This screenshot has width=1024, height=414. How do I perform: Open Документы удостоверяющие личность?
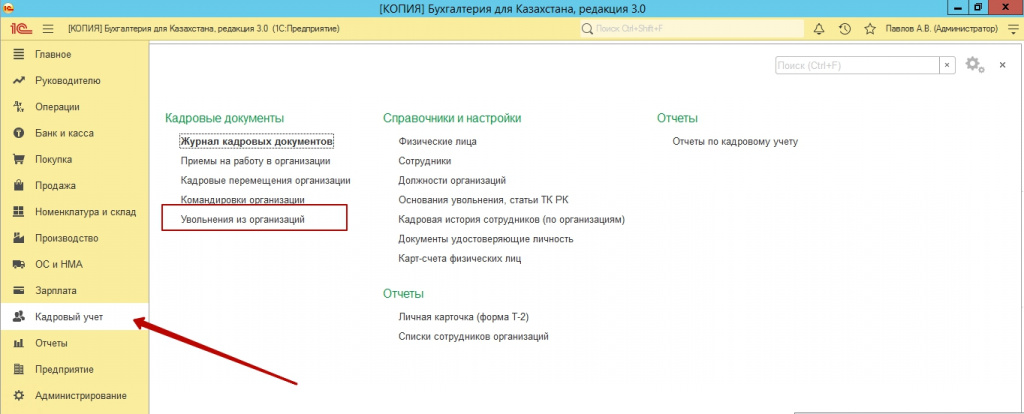point(486,238)
